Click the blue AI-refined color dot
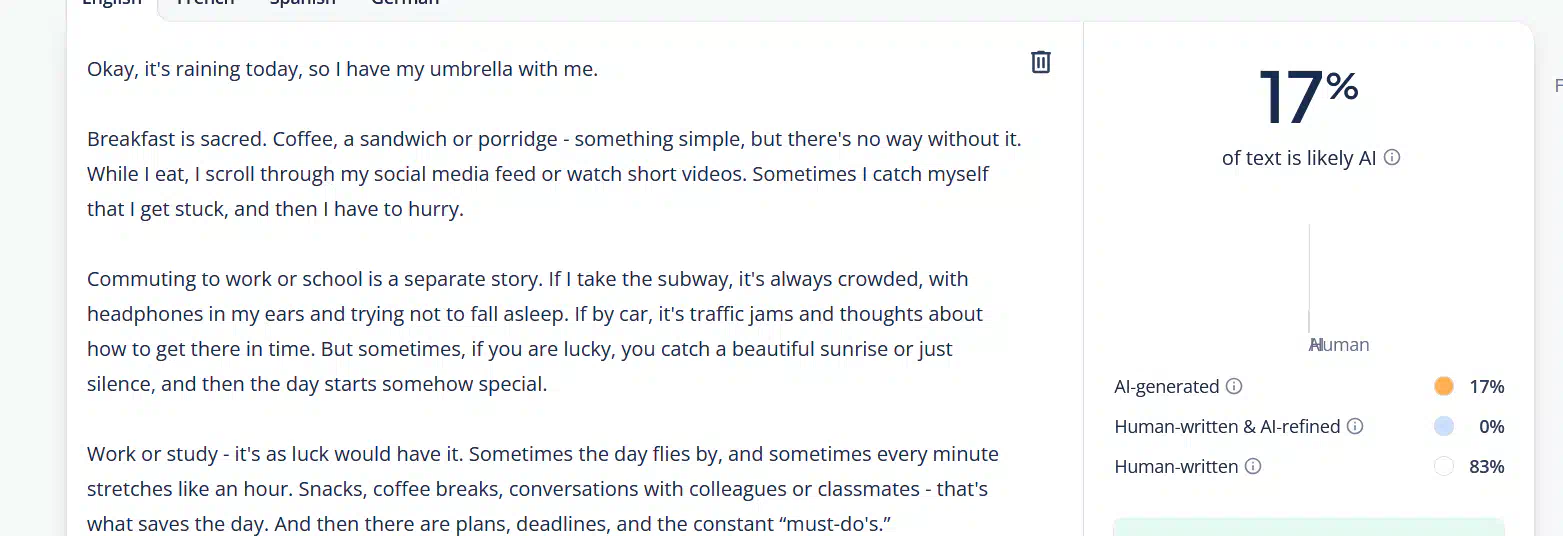Viewport: 1563px width, 536px height. point(1443,427)
